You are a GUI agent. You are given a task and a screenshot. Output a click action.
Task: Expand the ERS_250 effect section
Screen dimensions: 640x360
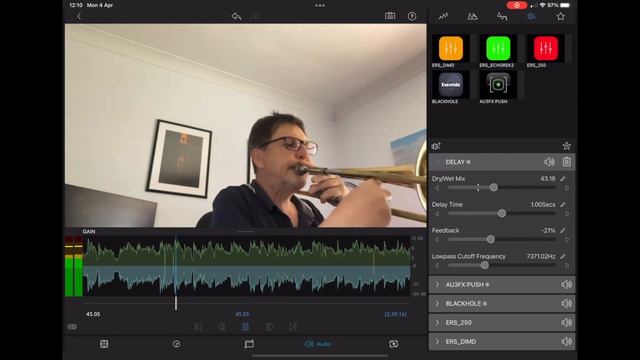click(437, 322)
